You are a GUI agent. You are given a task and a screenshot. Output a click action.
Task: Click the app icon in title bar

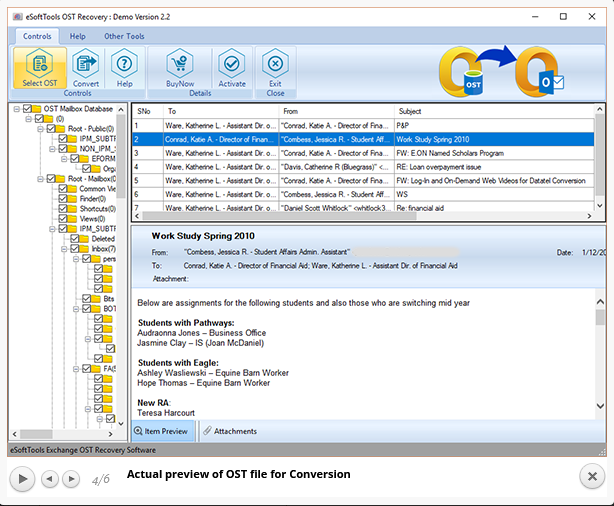pyautogui.click(x=17, y=17)
